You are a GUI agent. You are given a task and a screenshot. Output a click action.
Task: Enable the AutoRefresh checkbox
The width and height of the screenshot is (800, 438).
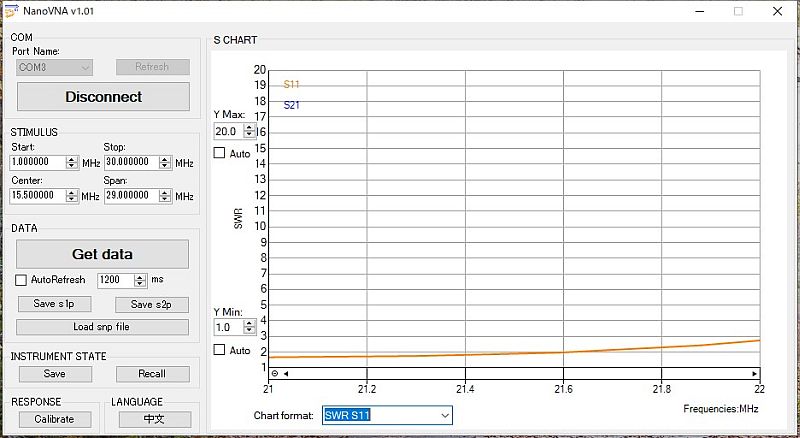tap(21, 280)
